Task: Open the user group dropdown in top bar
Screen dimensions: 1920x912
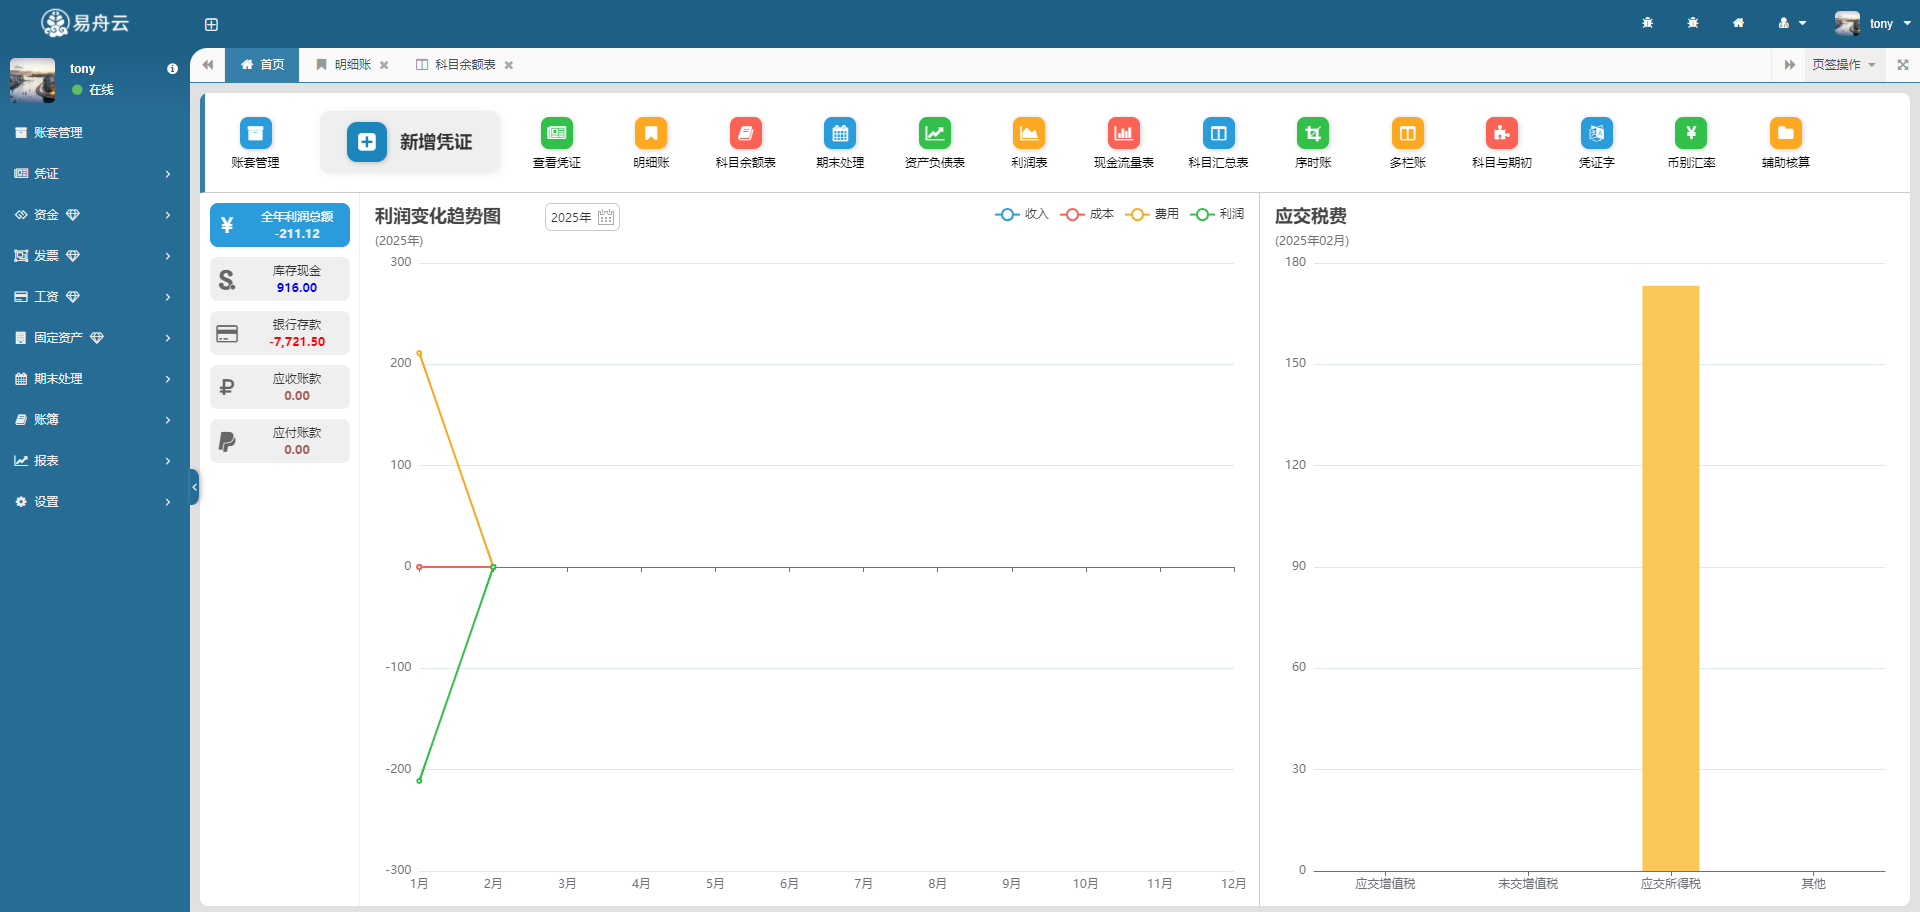Action: (1792, 23)
